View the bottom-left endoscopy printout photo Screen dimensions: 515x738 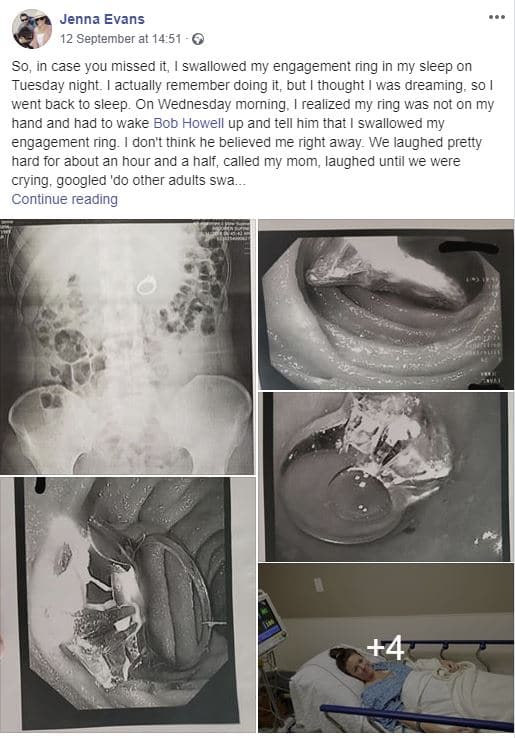pos(127,605)
